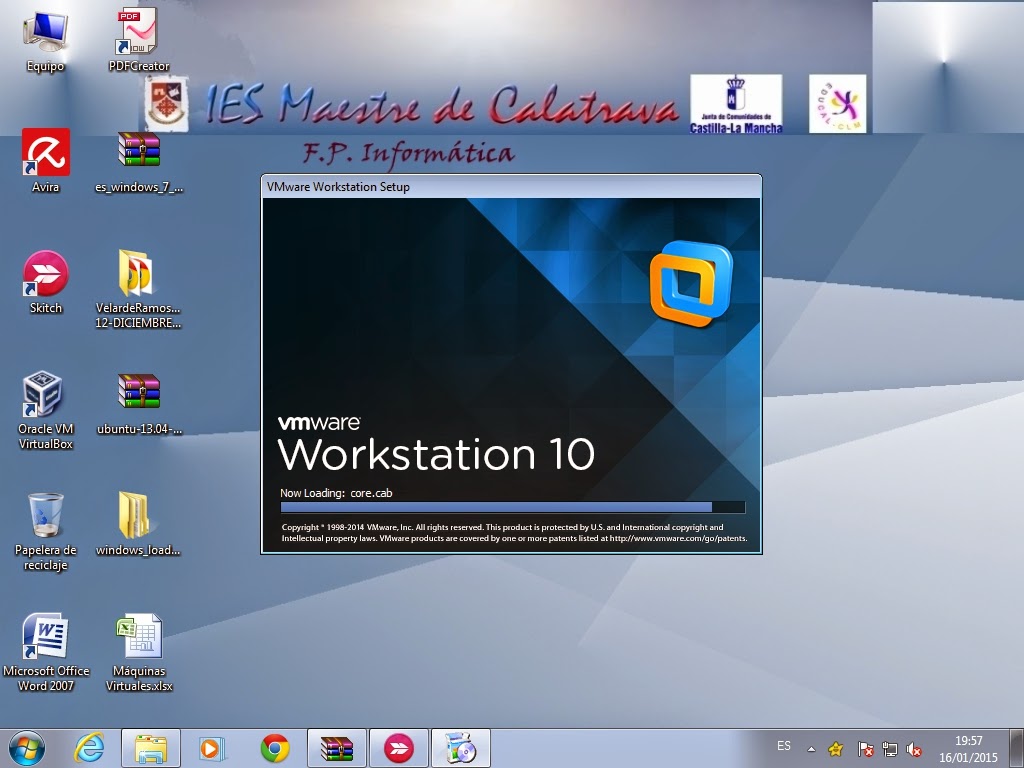The width and height of the screenshot is (1024, 768).
Task: Open Microsoft Office Word 2007 shortcut
Action: [46, 652]
